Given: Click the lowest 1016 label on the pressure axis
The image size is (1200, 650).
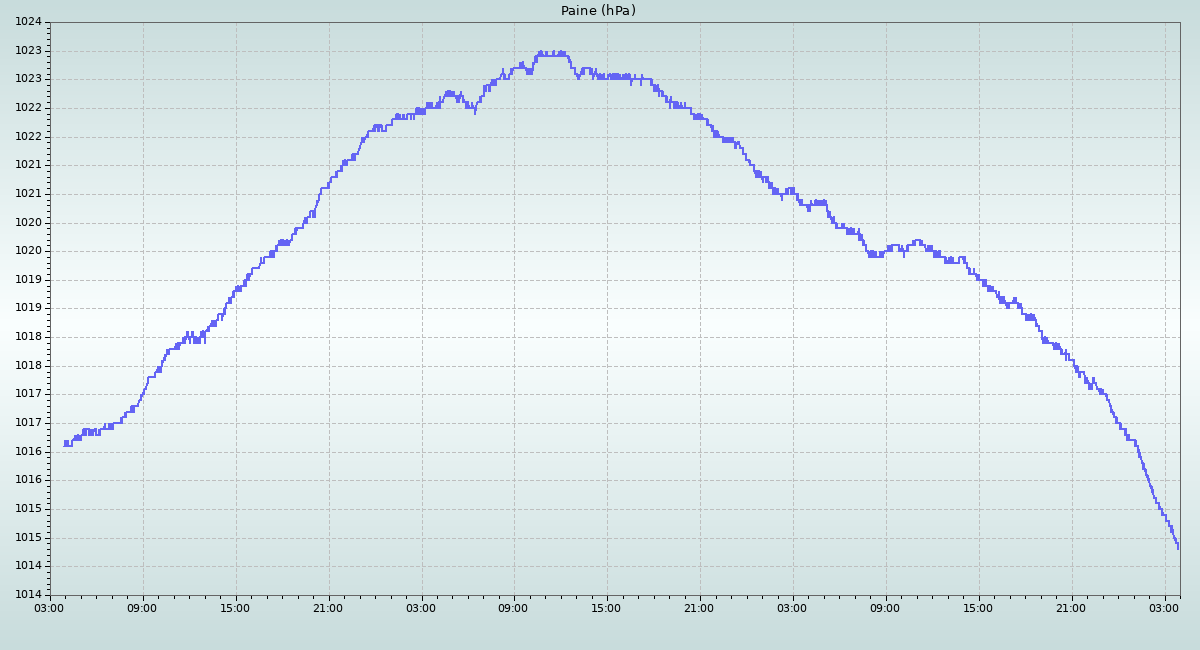Looking at the screenshot, I should [28, 480].
